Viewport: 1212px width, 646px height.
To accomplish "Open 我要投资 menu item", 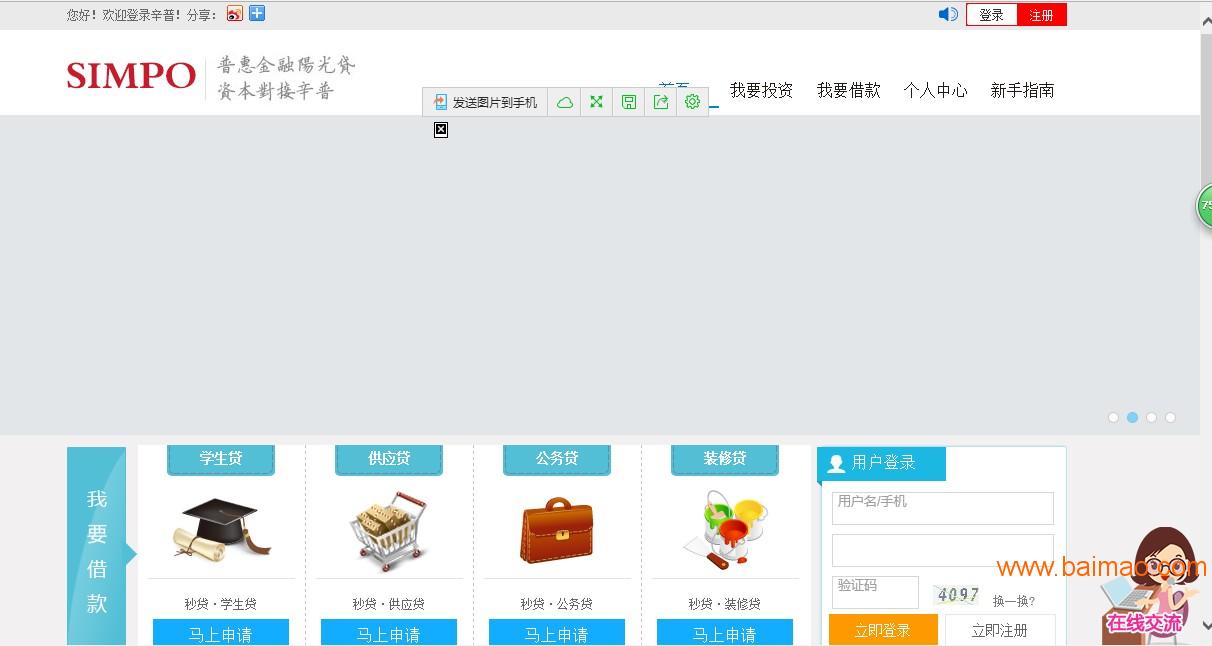I will coord(761,90).
